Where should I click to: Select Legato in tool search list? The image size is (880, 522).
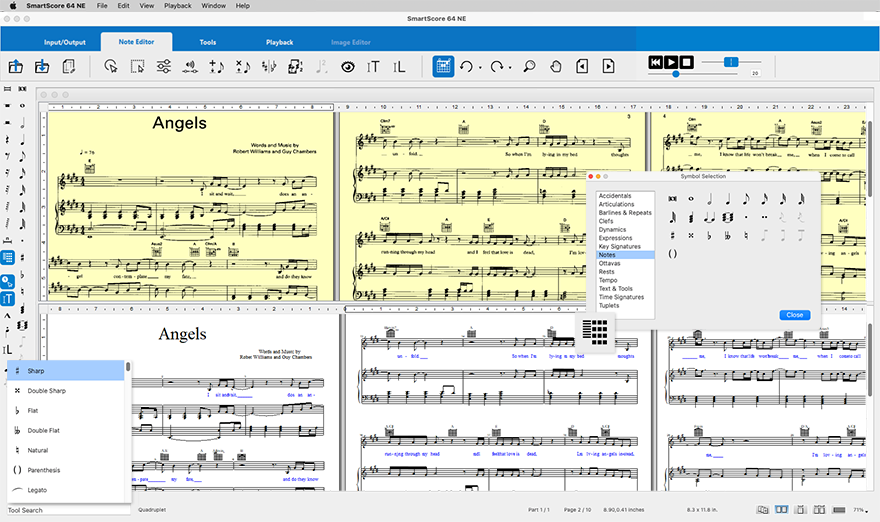(x=66, y=490)
